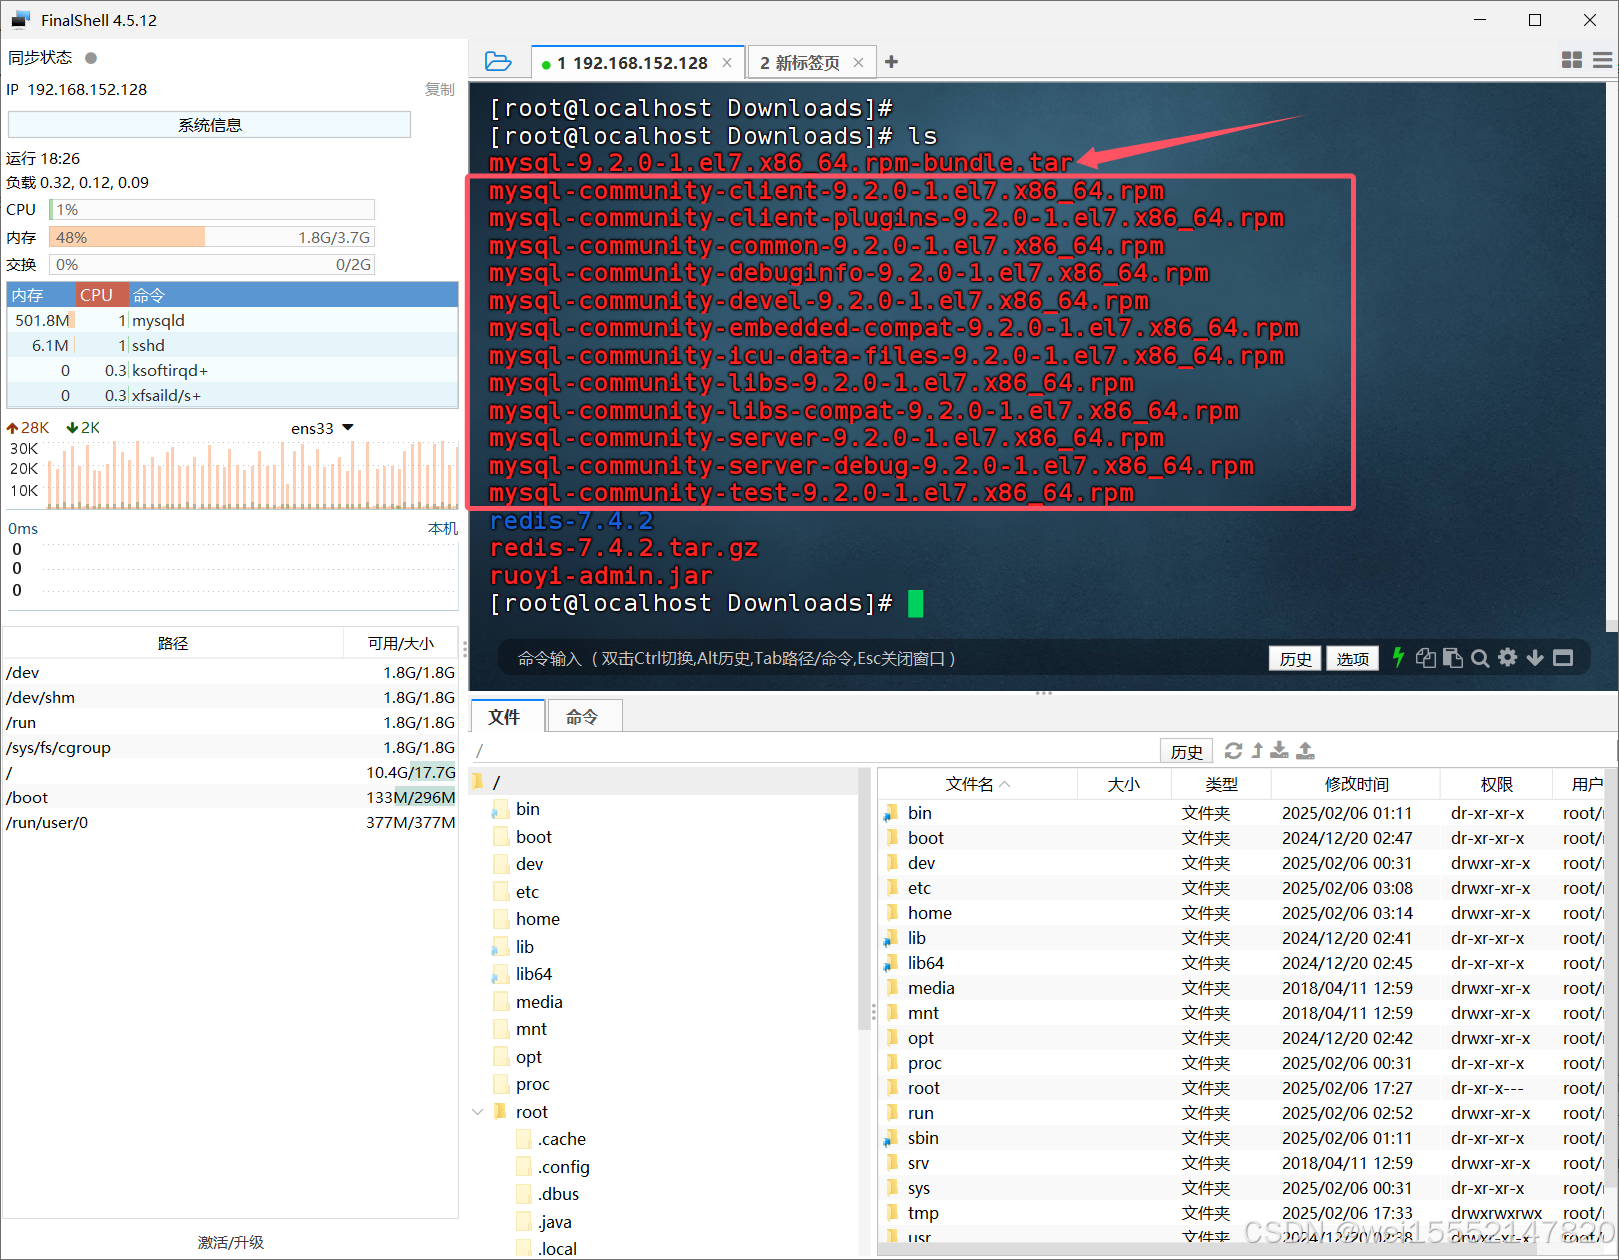Select the etc folder in tree
This screenshot has width=1619, height=1260.
527,891
